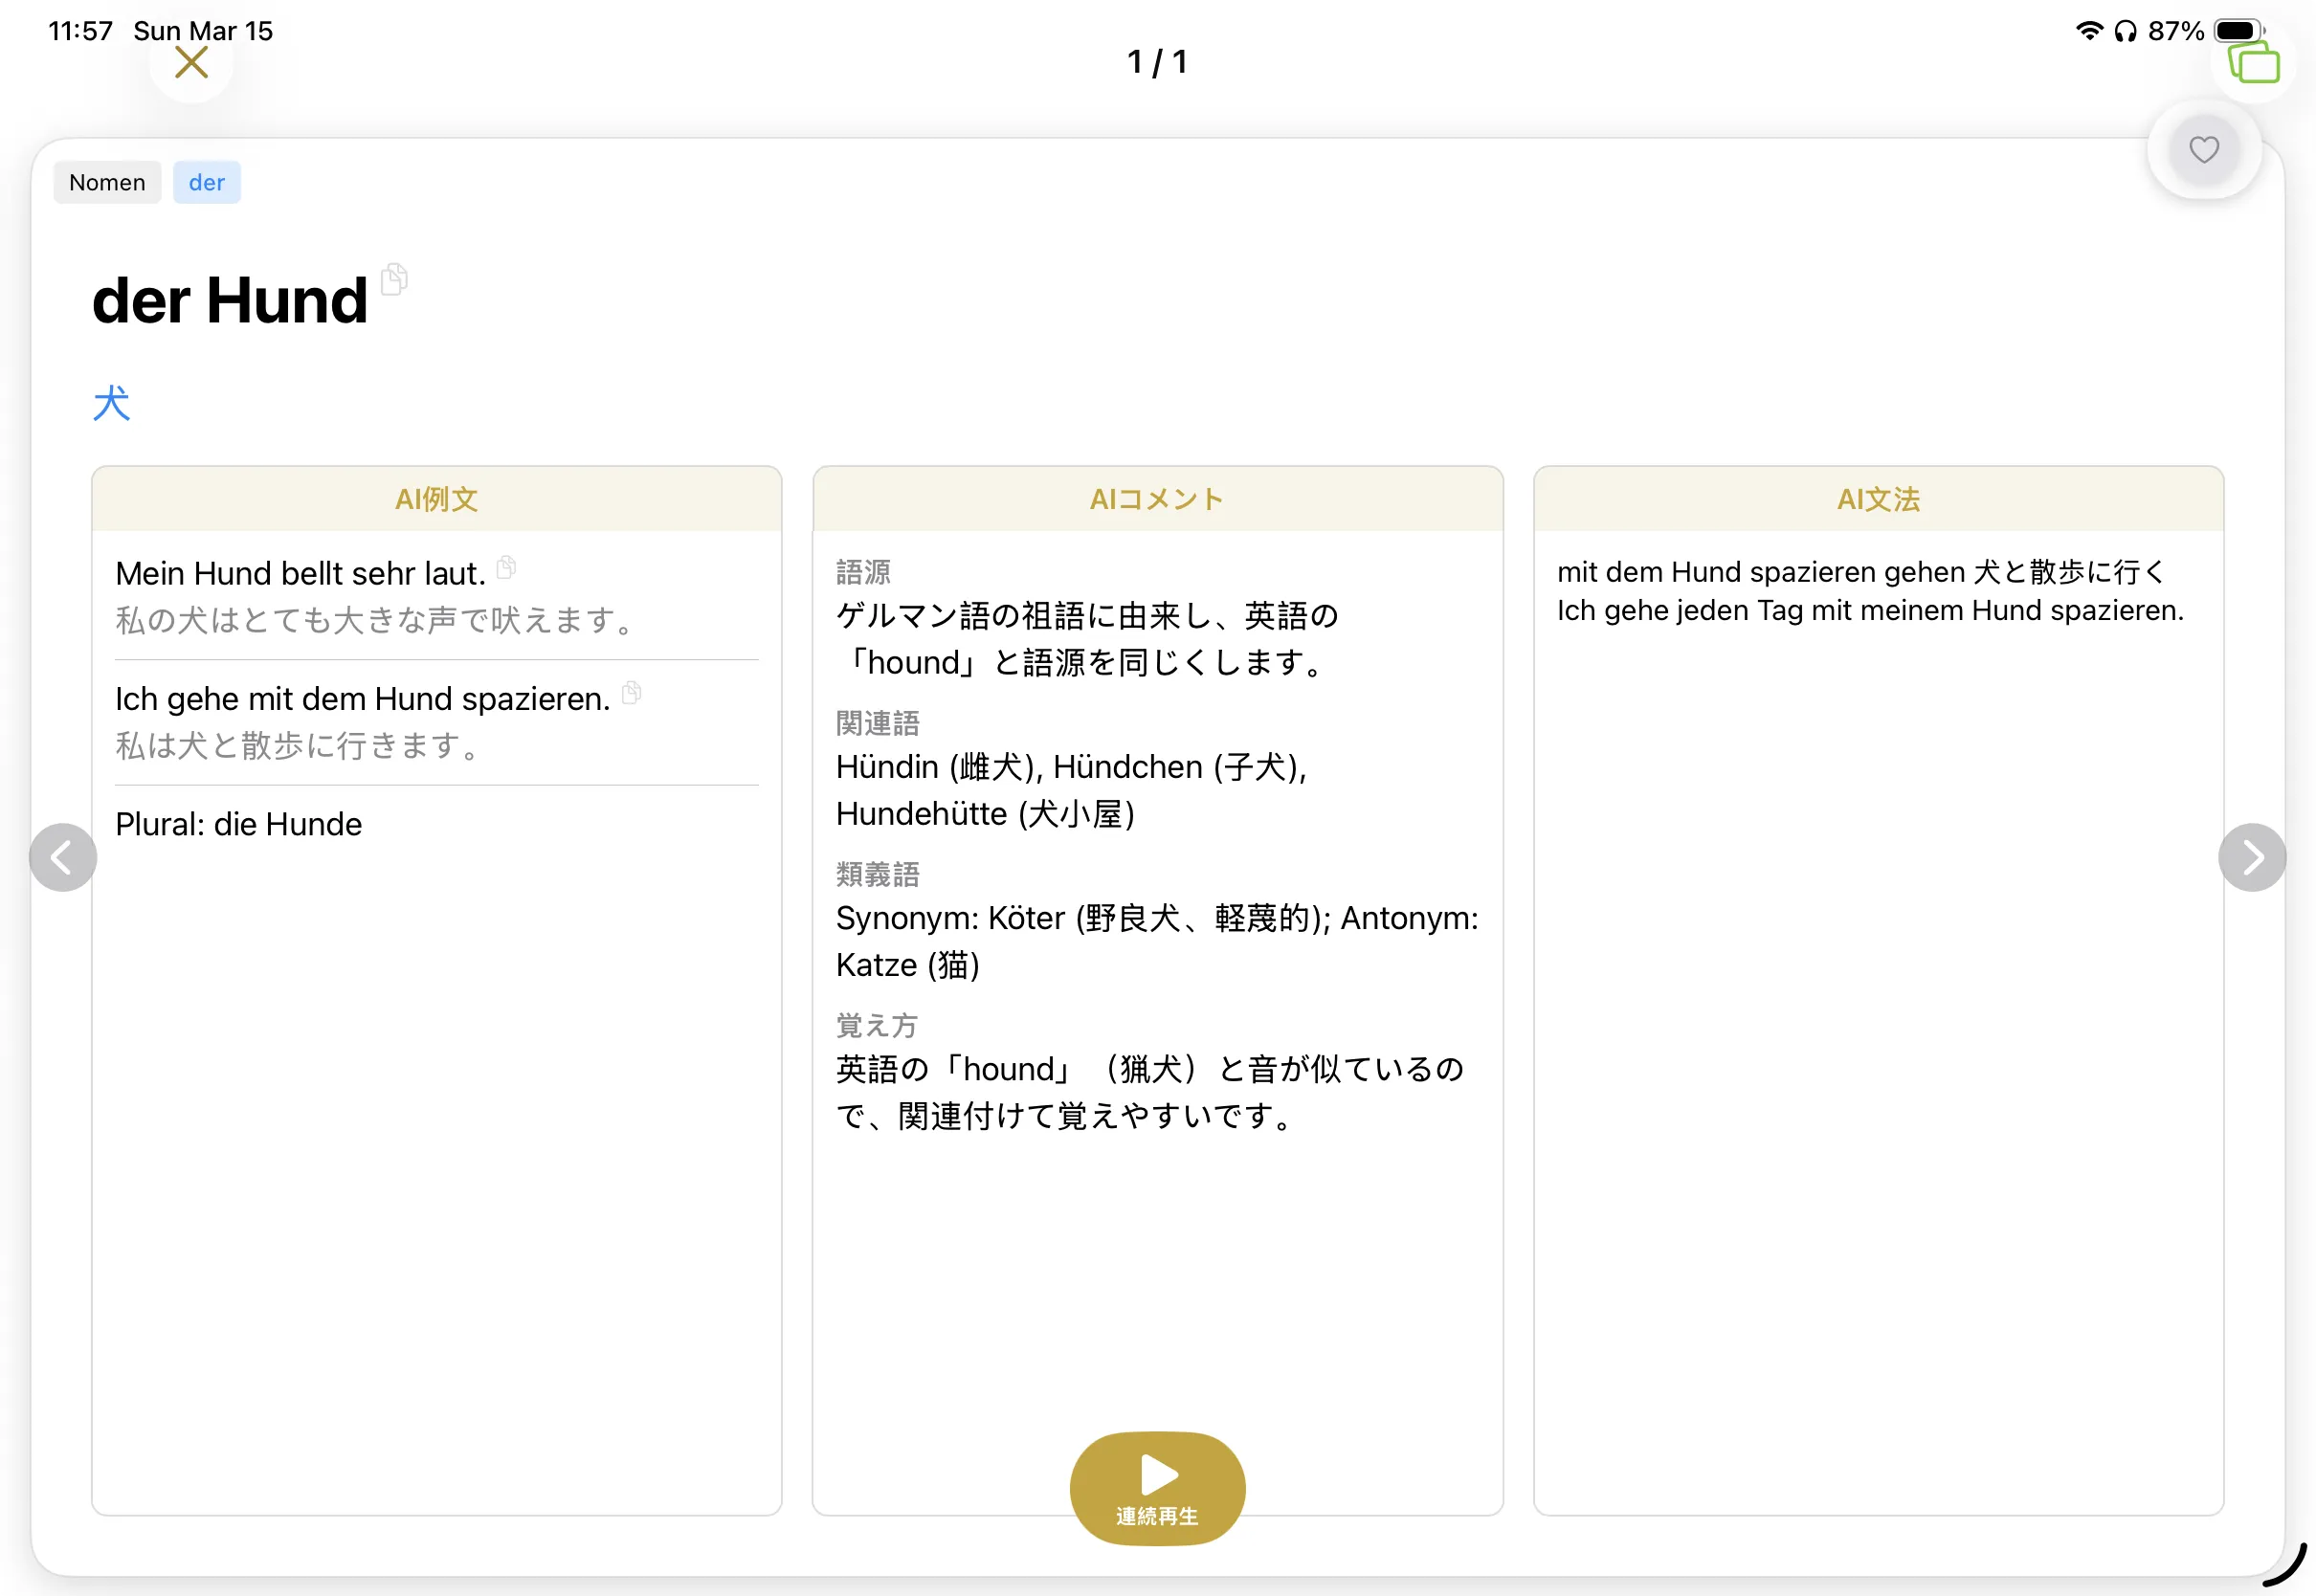Screen dimensions: 2316x1596
Task: Tap the card counter '1 / 1'
Action: [1157, 62]
